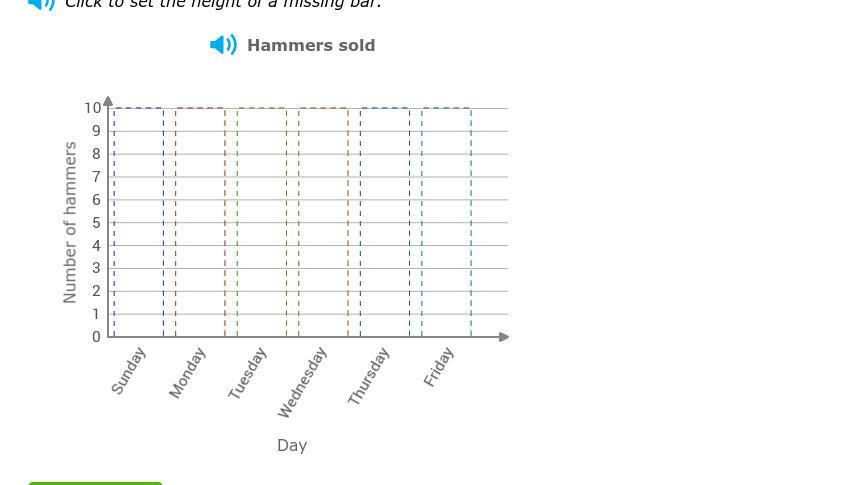Click the Tuesday green dashed bar

point(262,222)
